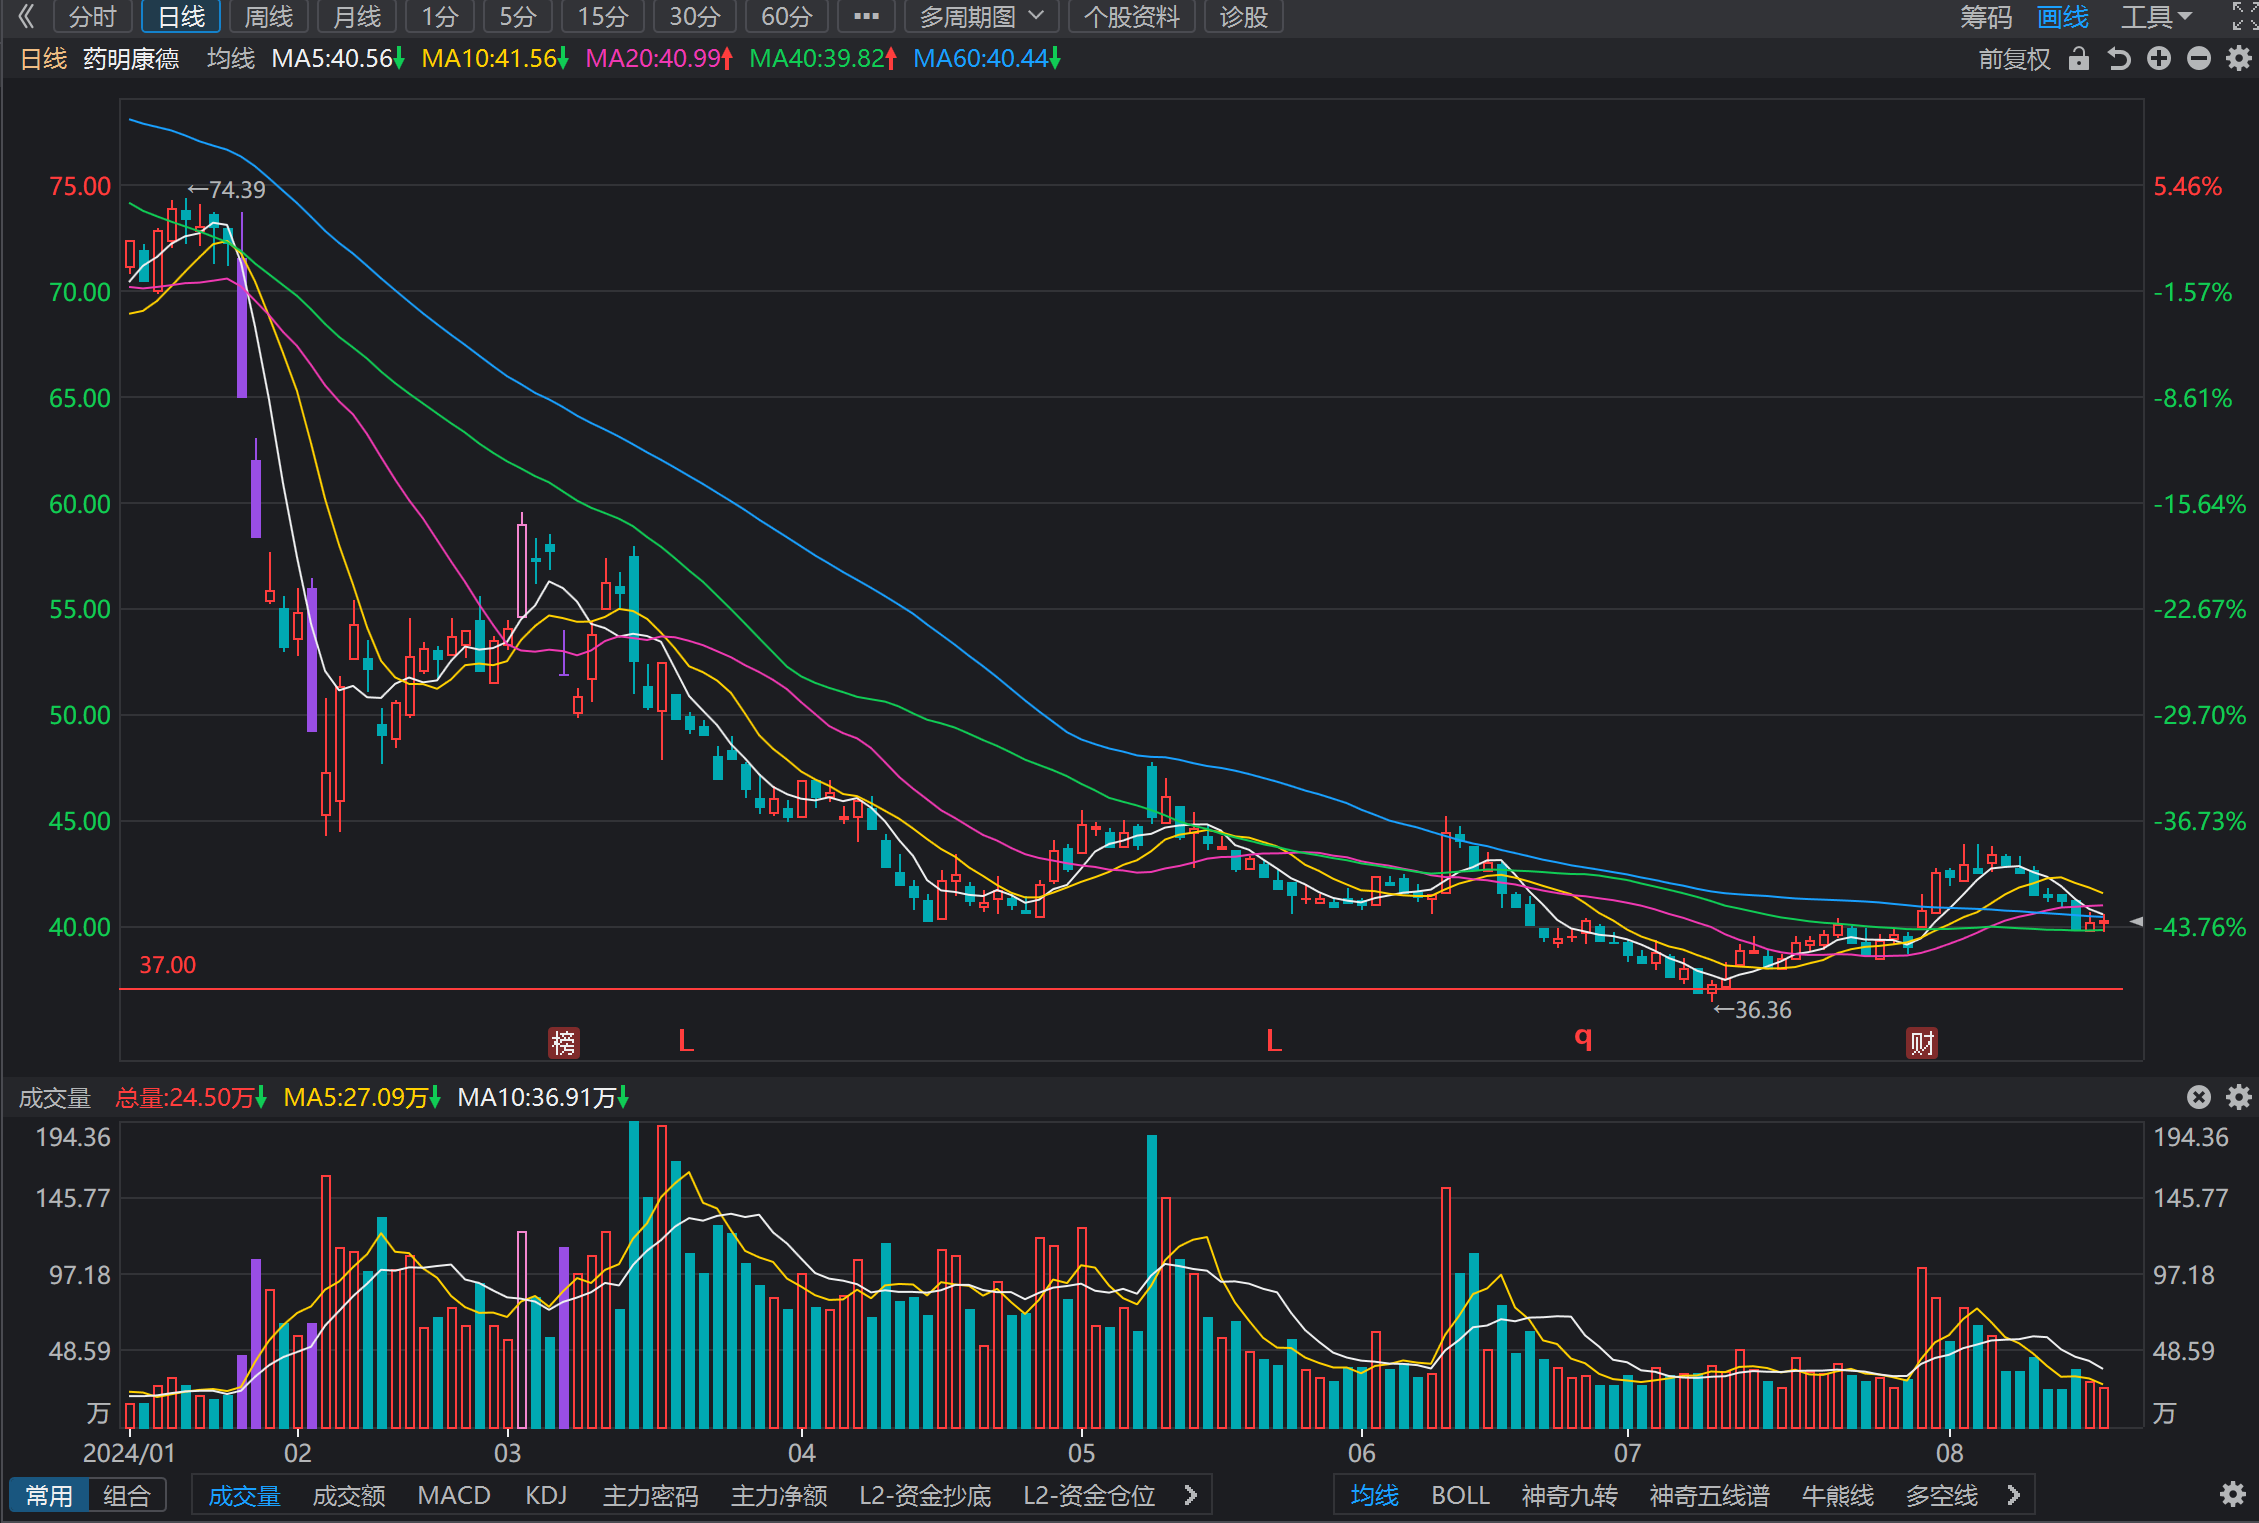
Task: Show more sub-chart indicators chevron
Action: (x=1191, y=1495)
